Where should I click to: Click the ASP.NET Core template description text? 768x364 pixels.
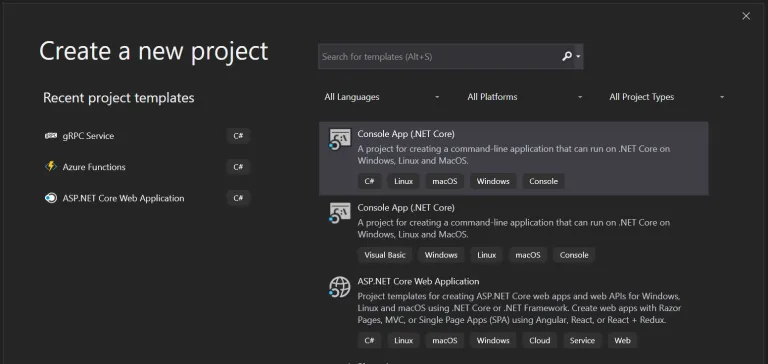519,308
